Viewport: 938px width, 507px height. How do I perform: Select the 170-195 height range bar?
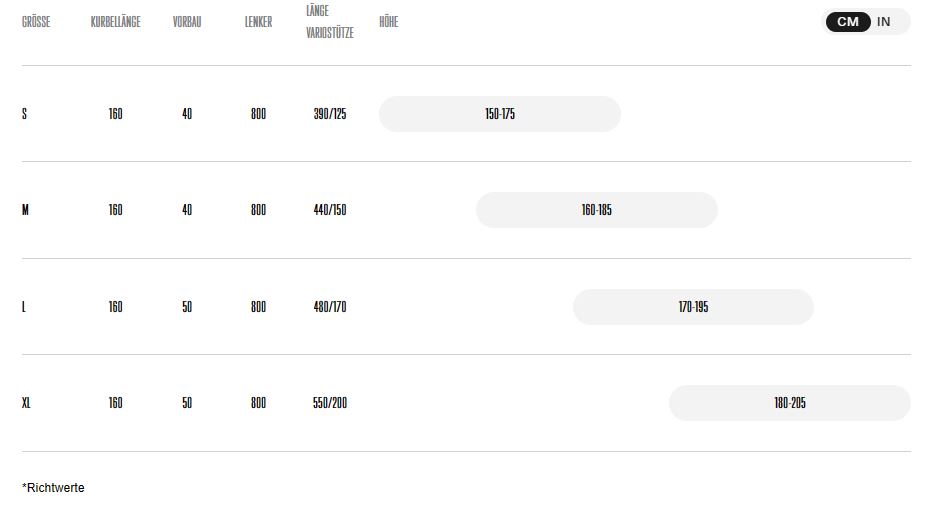click(693, 307)
